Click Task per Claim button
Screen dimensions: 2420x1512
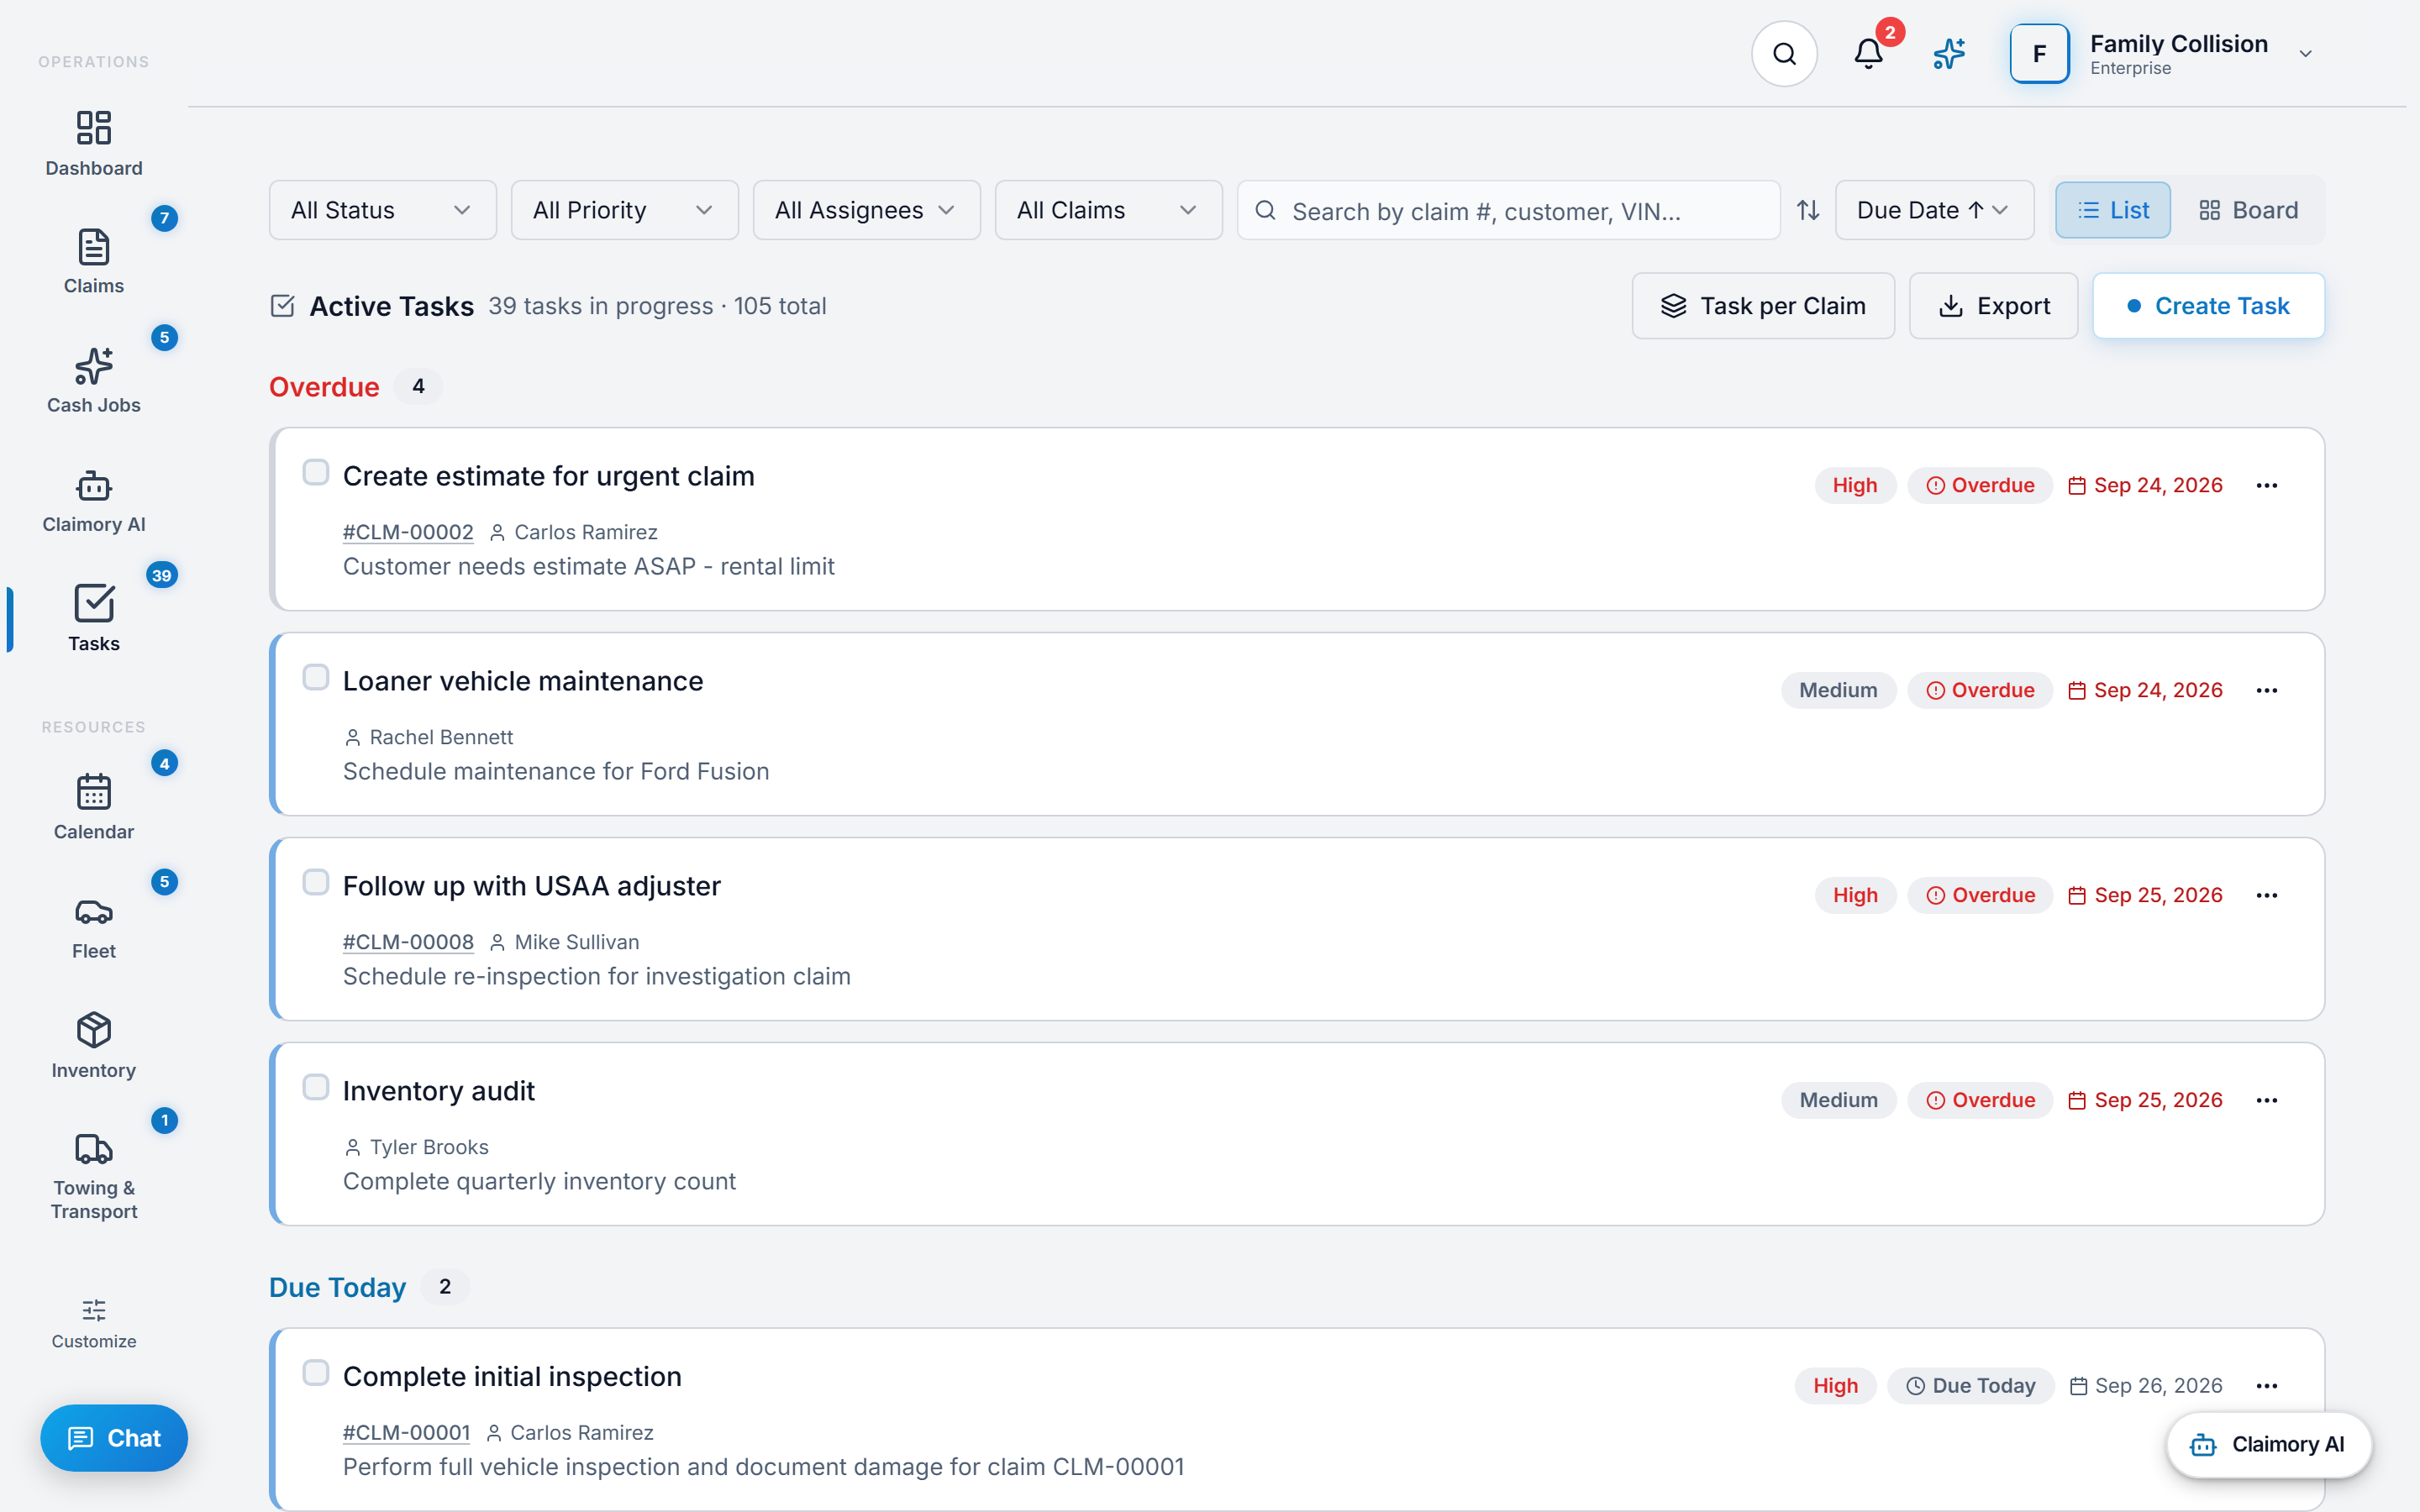click(x=1763, y=306)
